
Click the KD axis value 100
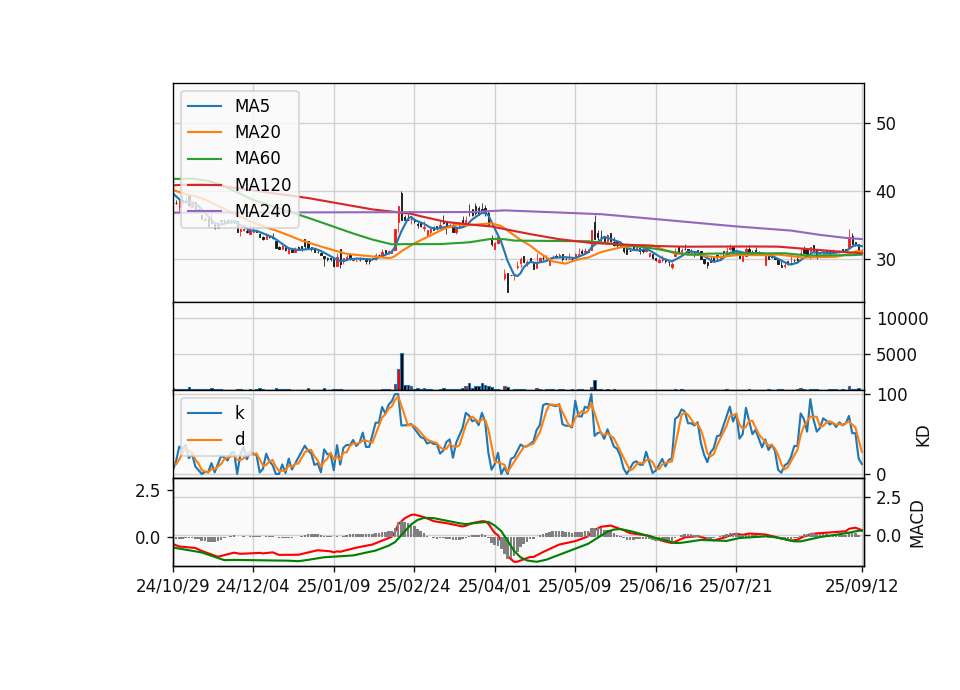pos(892,395)
